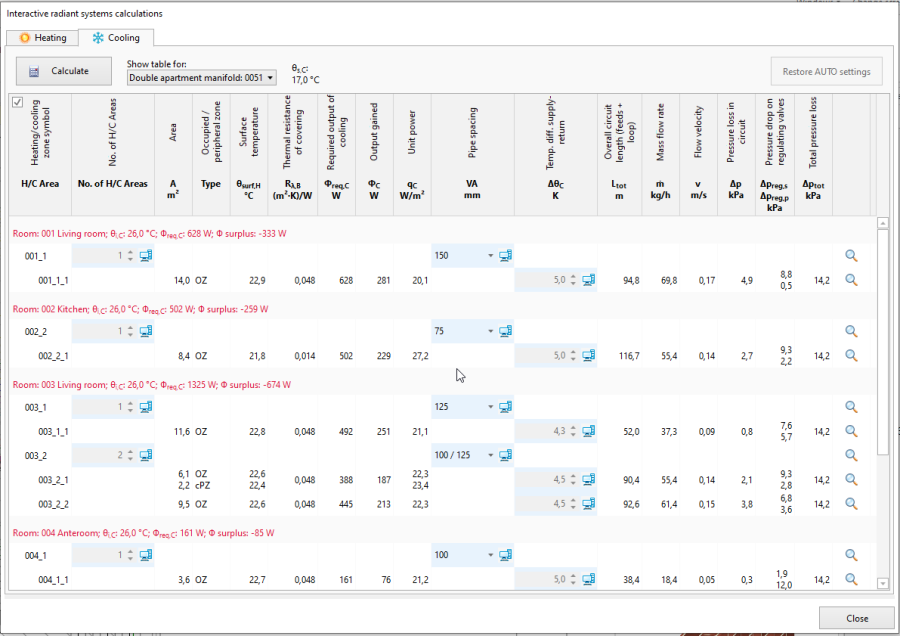Image resolution: width=900 pixels, height=636 pixels.
Task: Toggle the checkbox in table header corner
Action: 17,102
